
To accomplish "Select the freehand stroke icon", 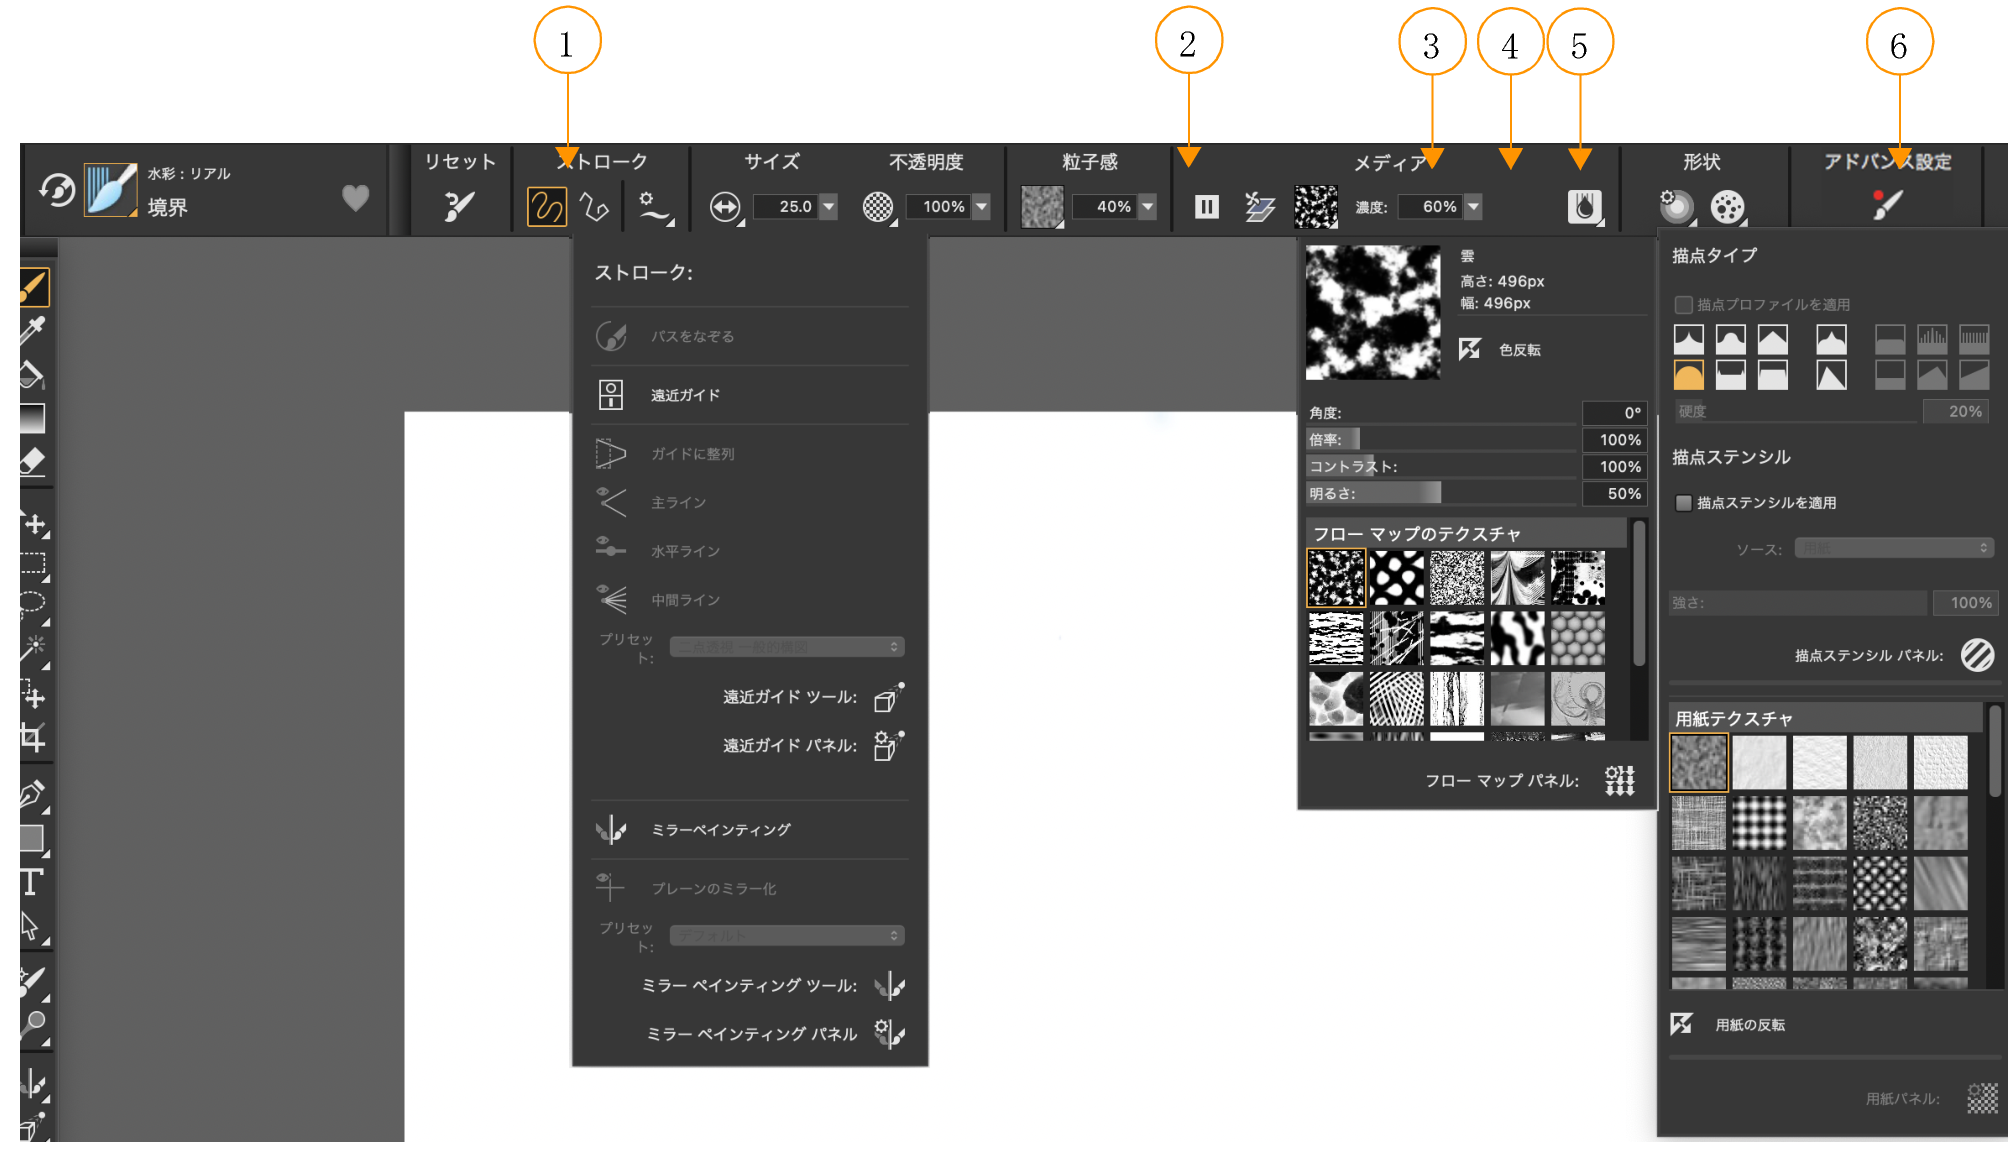I will pos(546,207).
